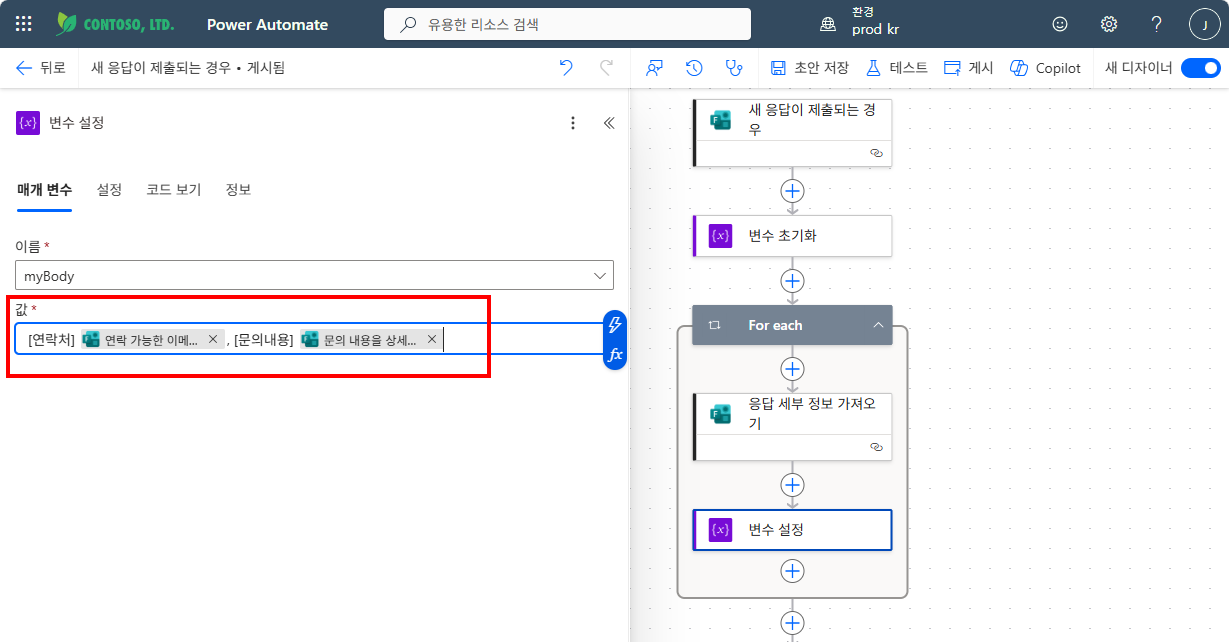Open the 변수 설정 more options menu

tap(573, 123)
